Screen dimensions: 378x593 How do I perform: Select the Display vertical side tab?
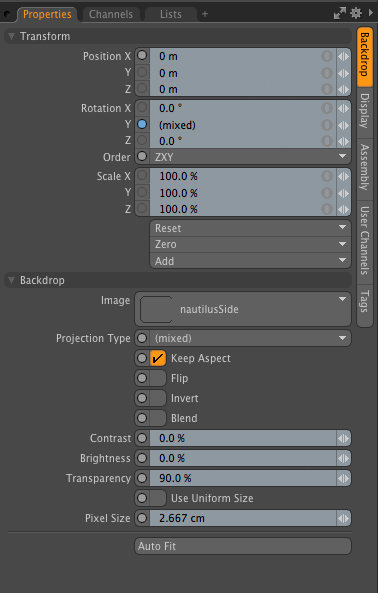coord(364,111)
